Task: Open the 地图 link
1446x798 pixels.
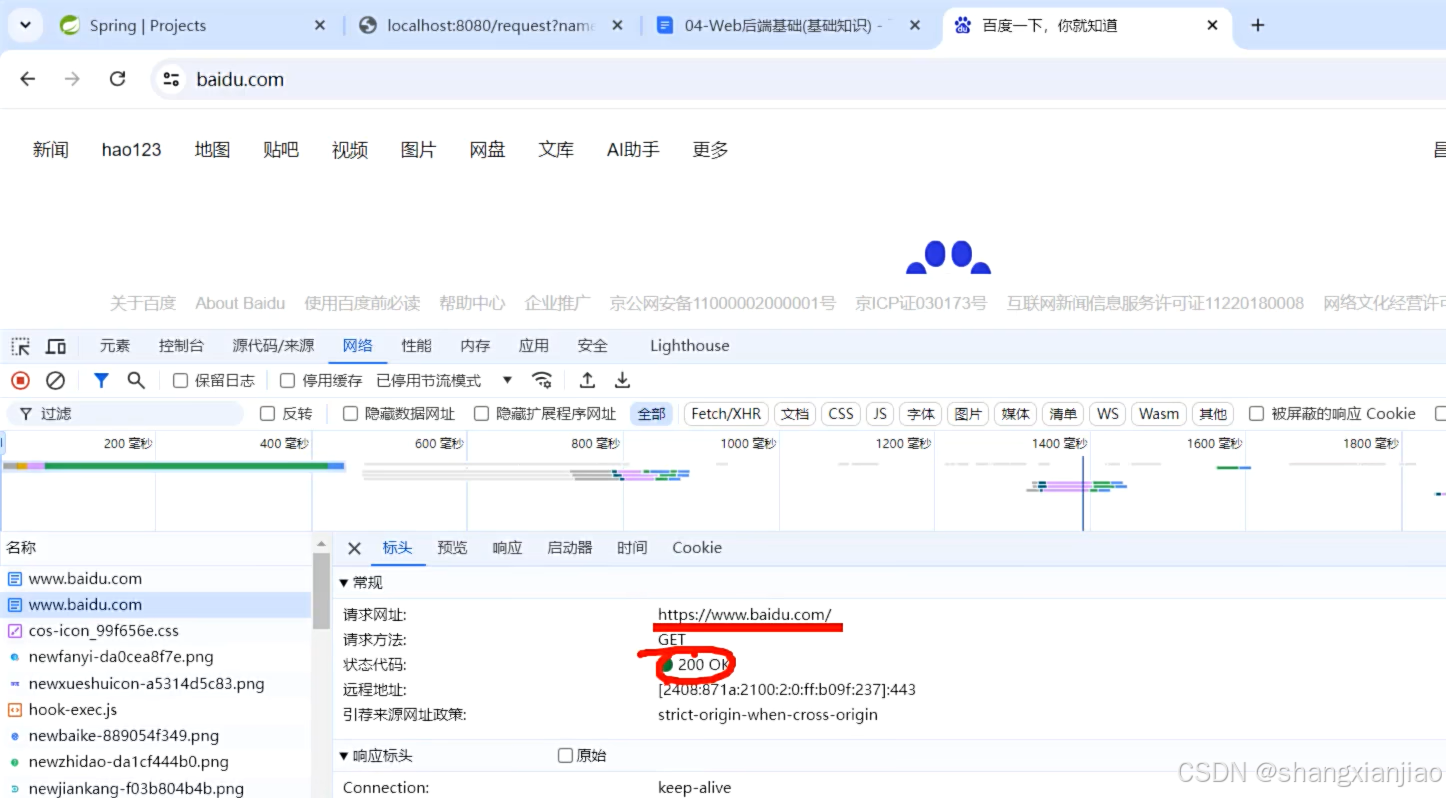Action: 212,150
